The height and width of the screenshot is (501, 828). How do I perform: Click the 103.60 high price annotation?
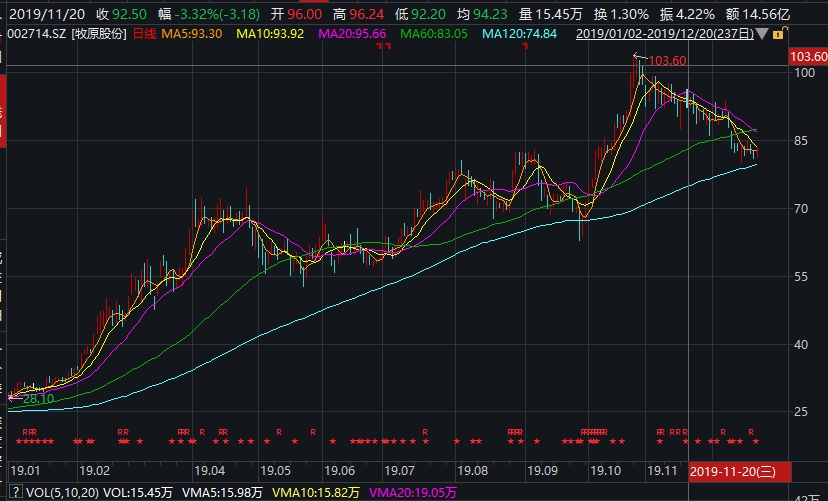point(667,61)
